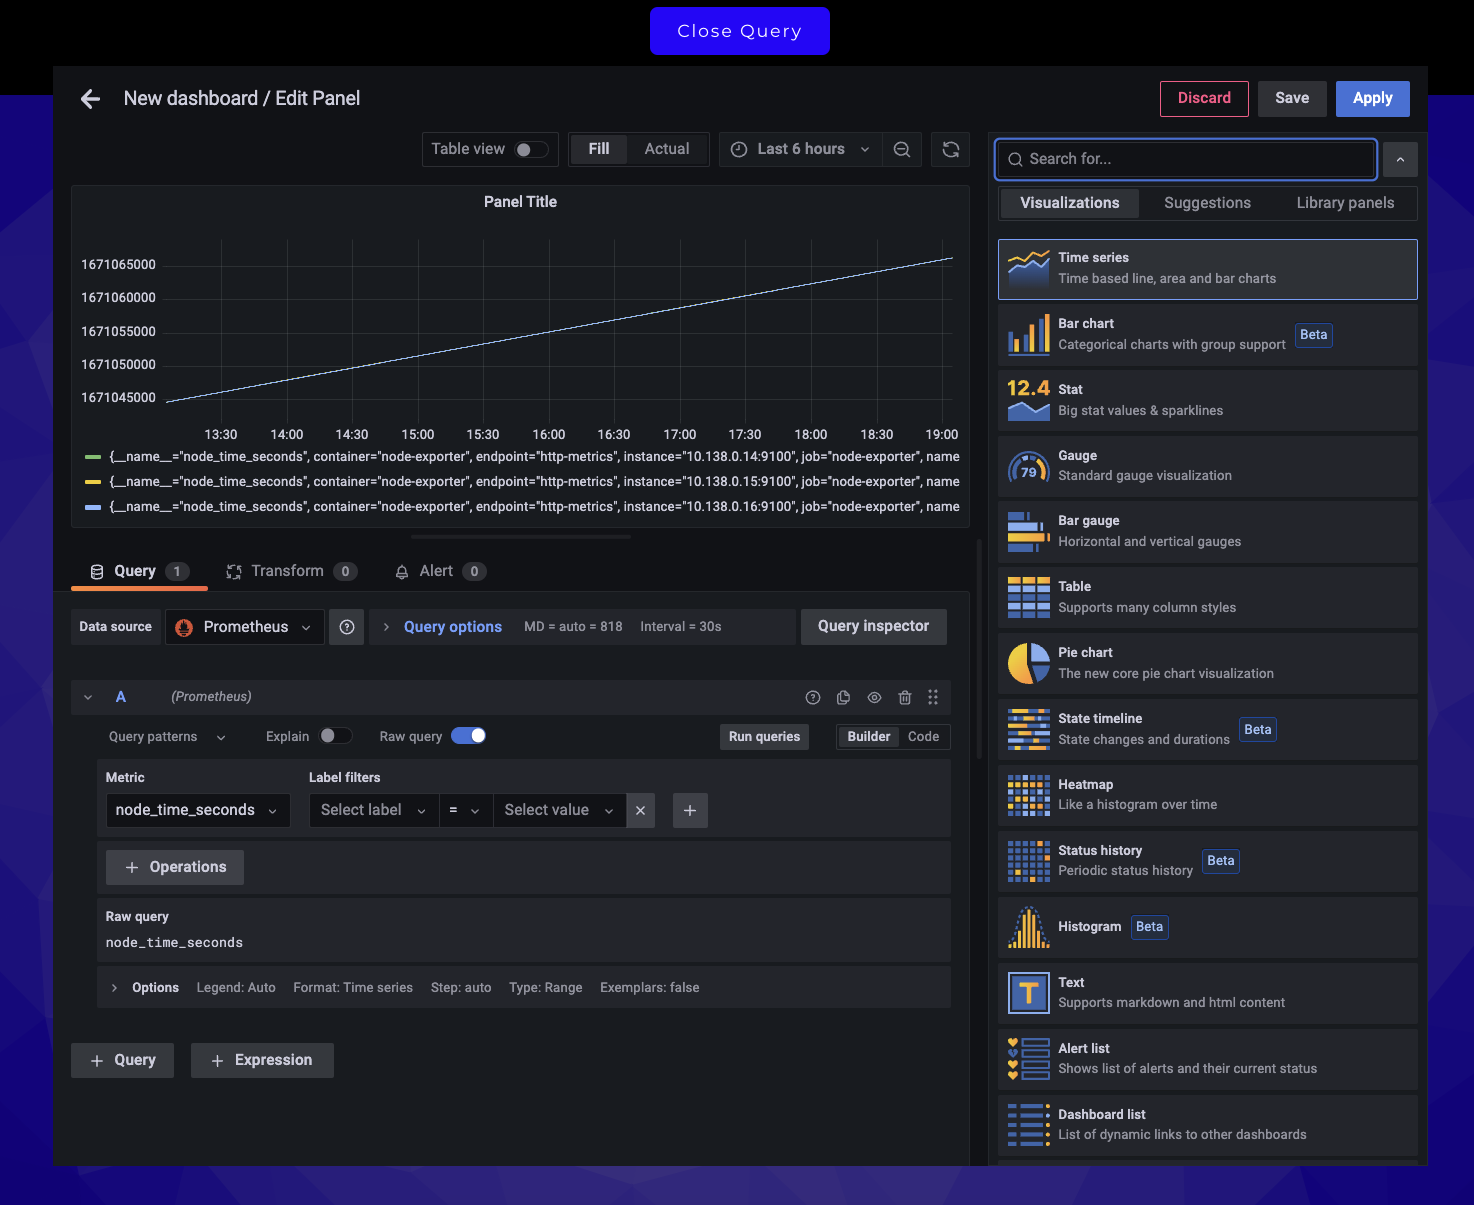Focus the visualization search field
Screen dimensions: 1474x1205
click(x=1186, y=160)
